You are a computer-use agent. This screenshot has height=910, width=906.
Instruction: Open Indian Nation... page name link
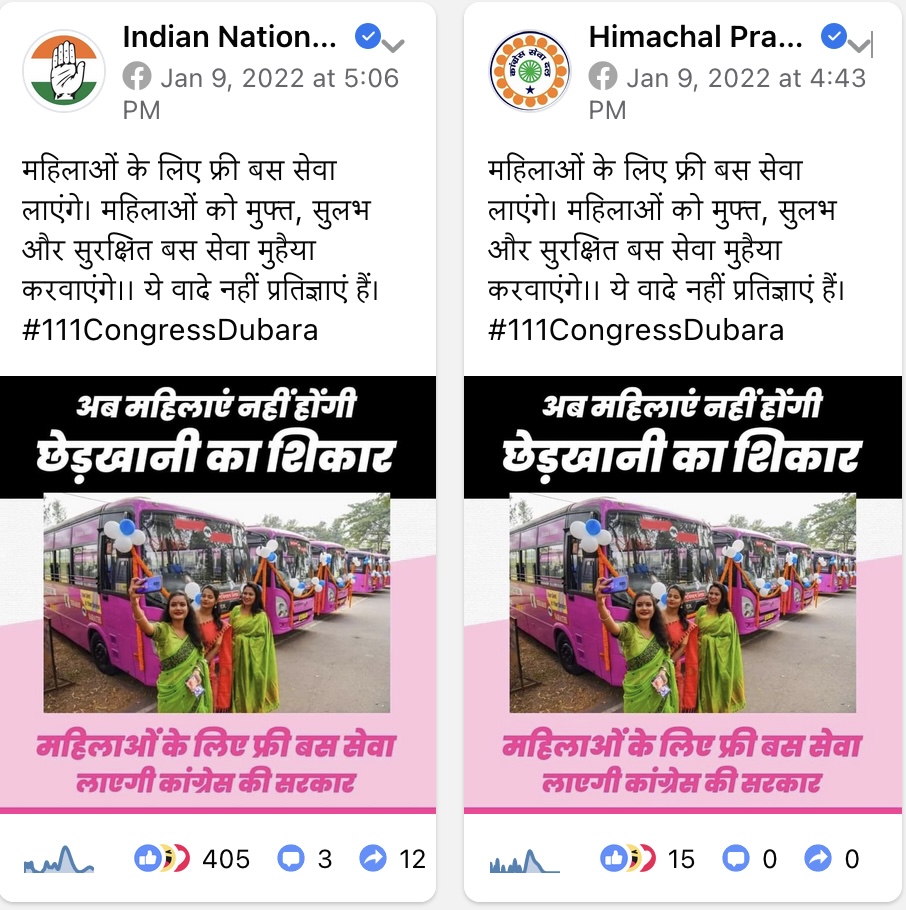coord(229,37)
